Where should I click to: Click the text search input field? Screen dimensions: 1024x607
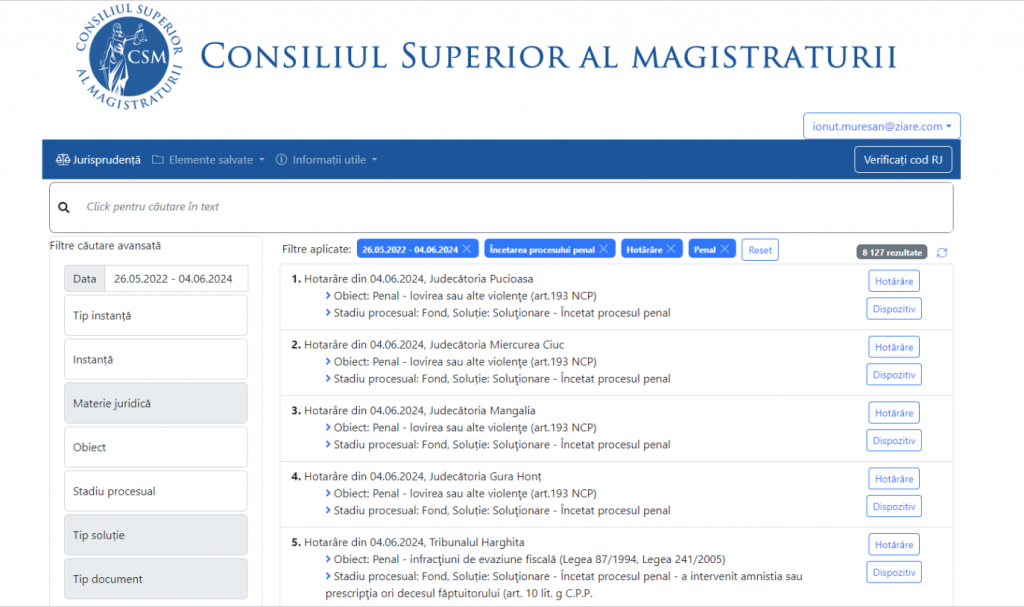[502, 207]
